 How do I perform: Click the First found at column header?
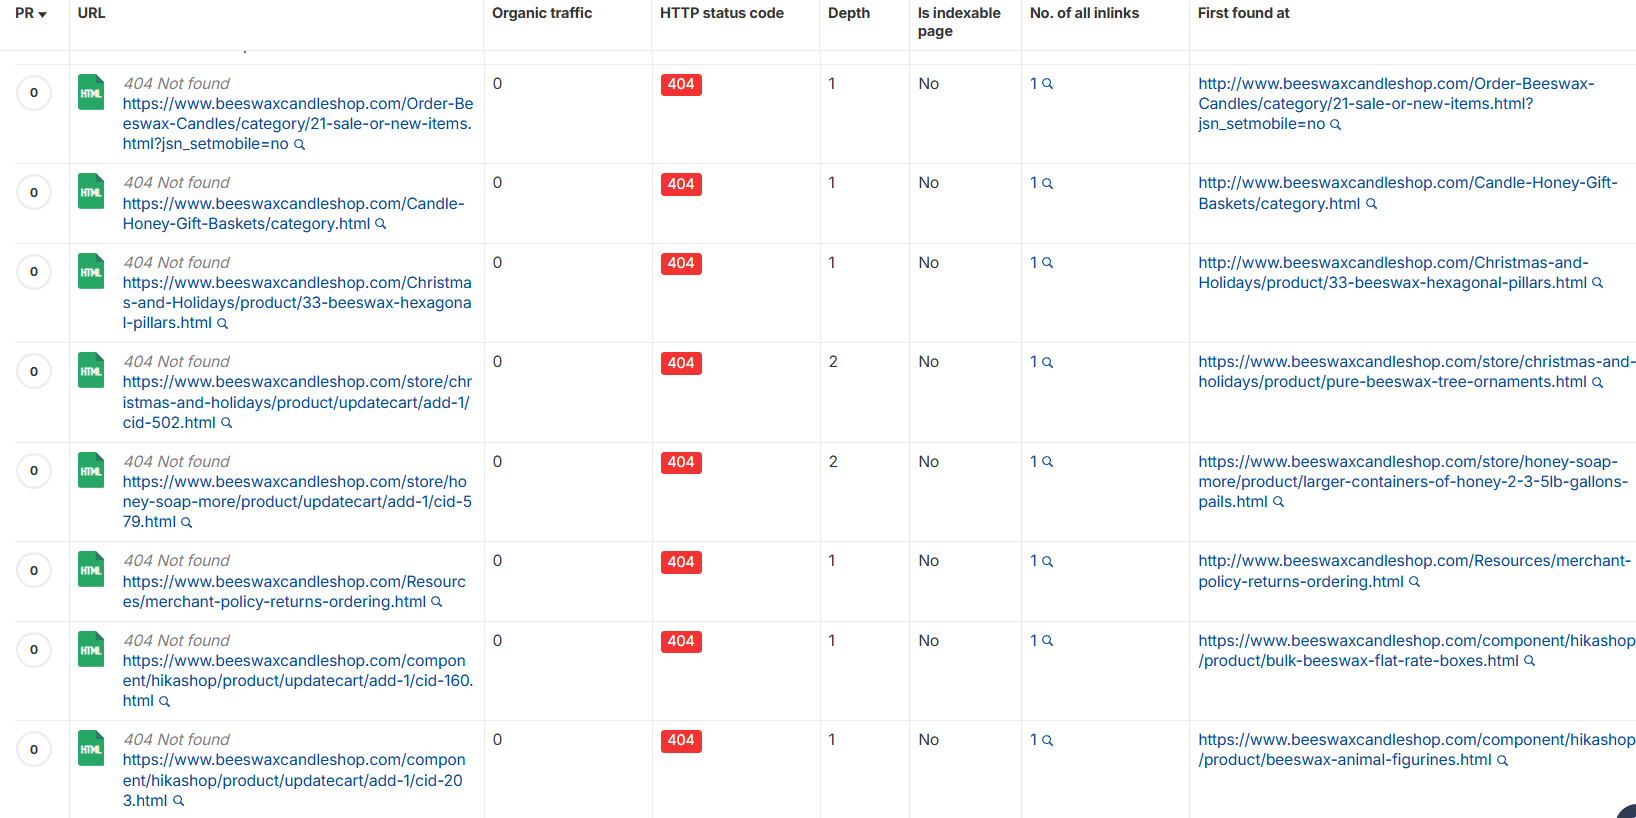[1244, 13]
